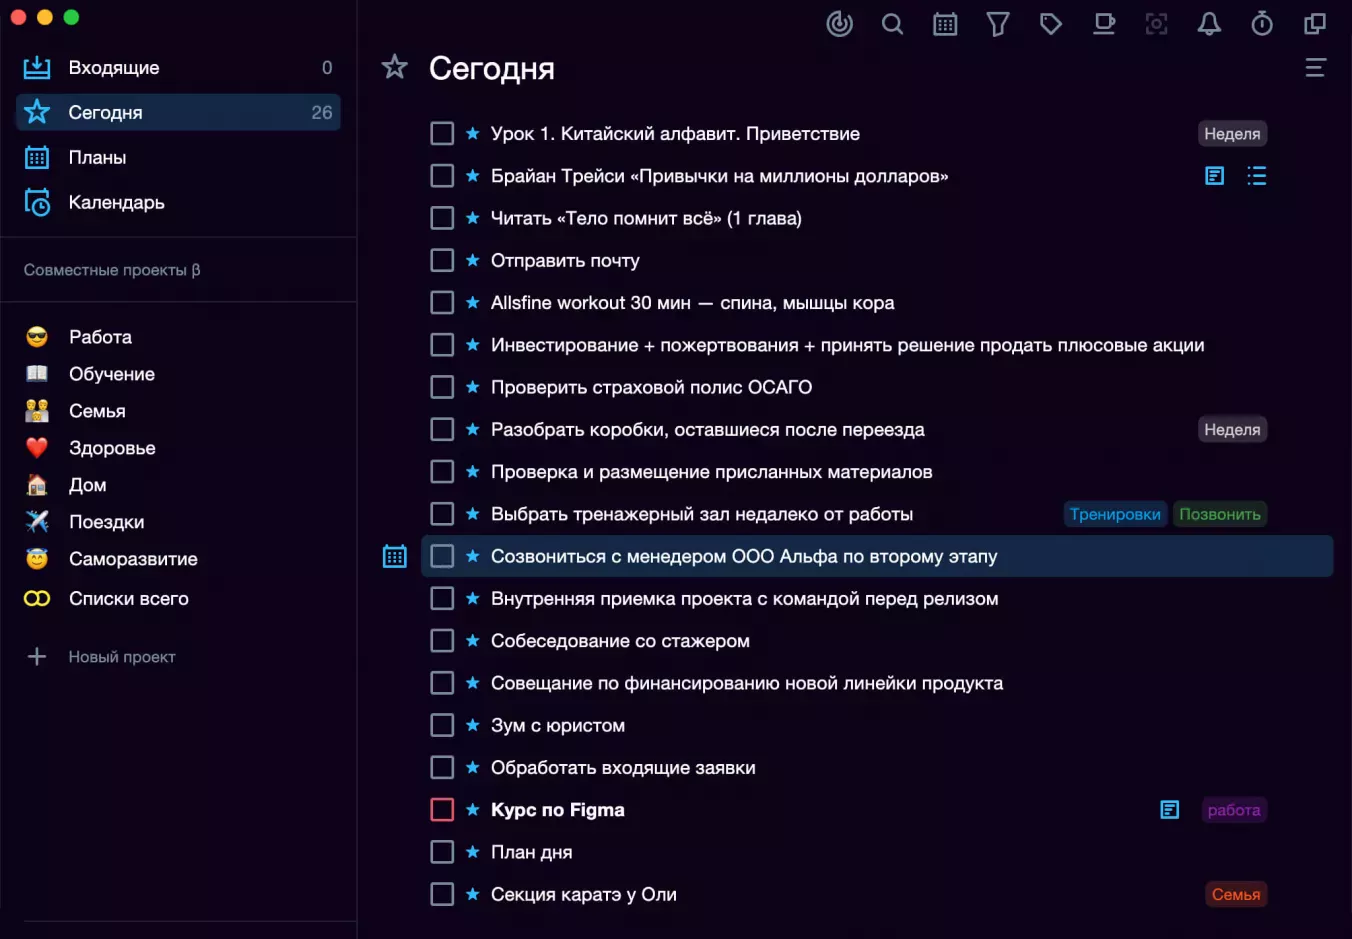The width and height of the screenshot is (1352, 939).
Task: Open Входящие in the sidebar
Action: tap(178, 67)
